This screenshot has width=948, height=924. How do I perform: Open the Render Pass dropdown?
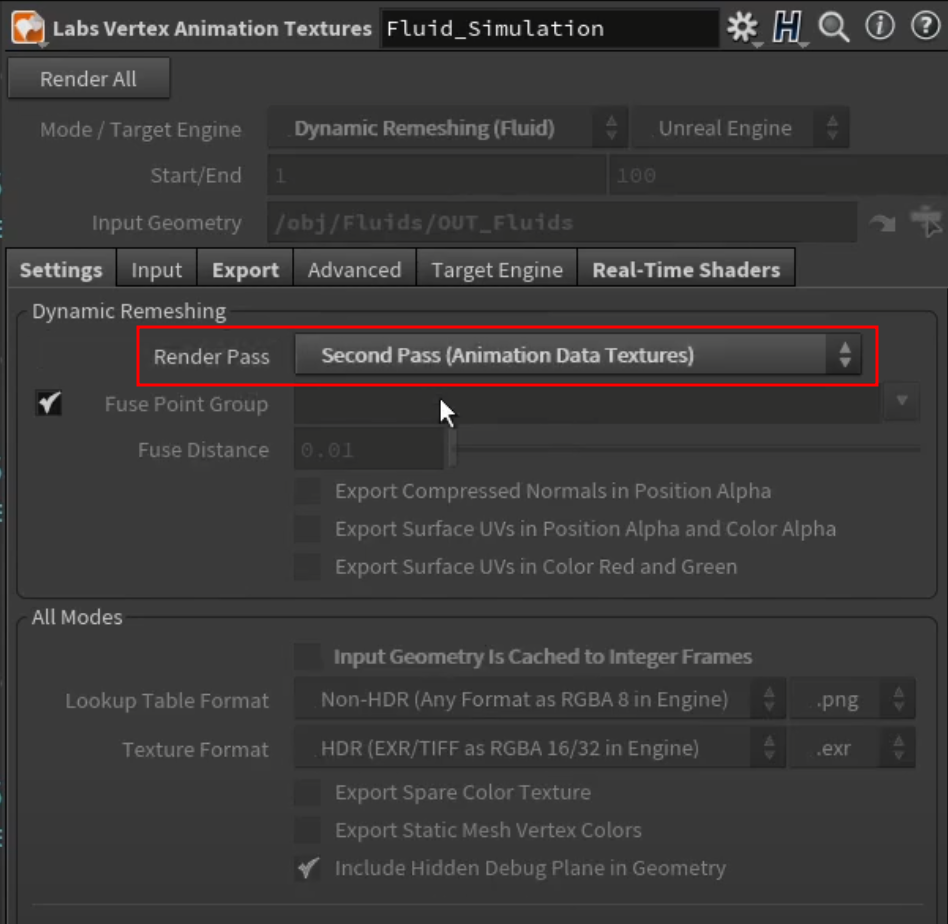tap(578, 355)
